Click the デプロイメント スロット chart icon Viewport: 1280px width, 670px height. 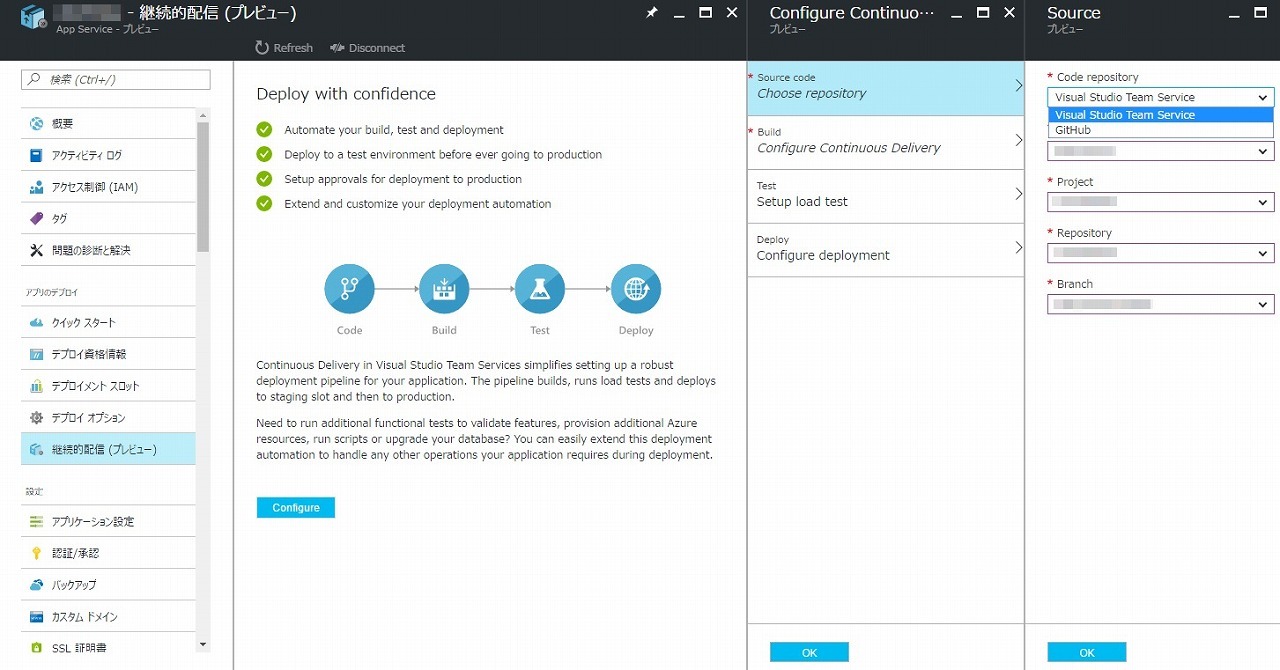[x=36, y=386]
